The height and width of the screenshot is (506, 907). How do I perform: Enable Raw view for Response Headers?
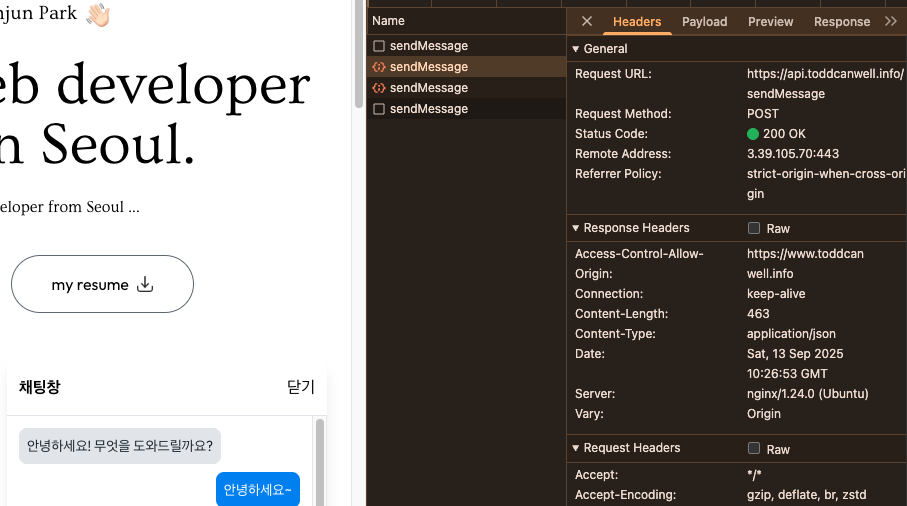tap(754, 228)
